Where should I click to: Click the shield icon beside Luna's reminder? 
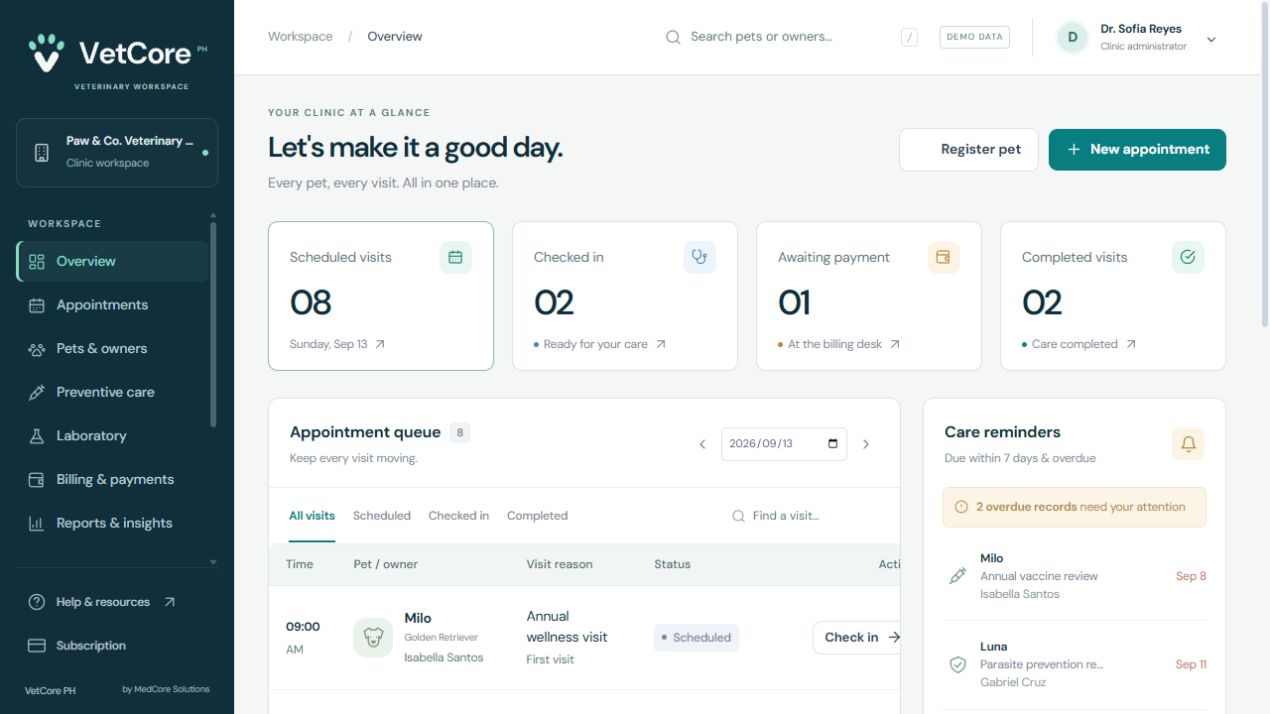pyautogui.click(x=958, y=664)
